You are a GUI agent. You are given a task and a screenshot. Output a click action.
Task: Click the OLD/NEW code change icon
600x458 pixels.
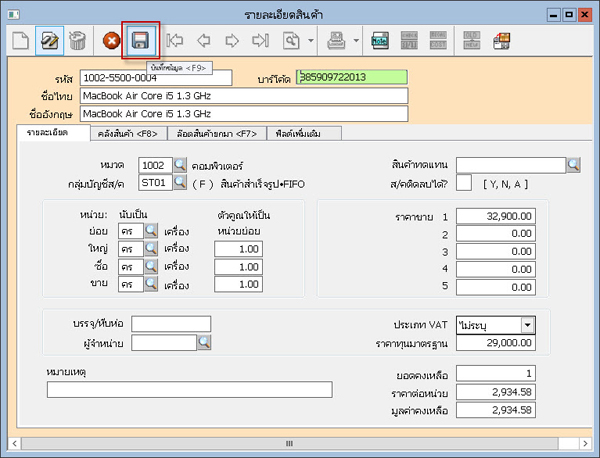[x=472, y=40]
